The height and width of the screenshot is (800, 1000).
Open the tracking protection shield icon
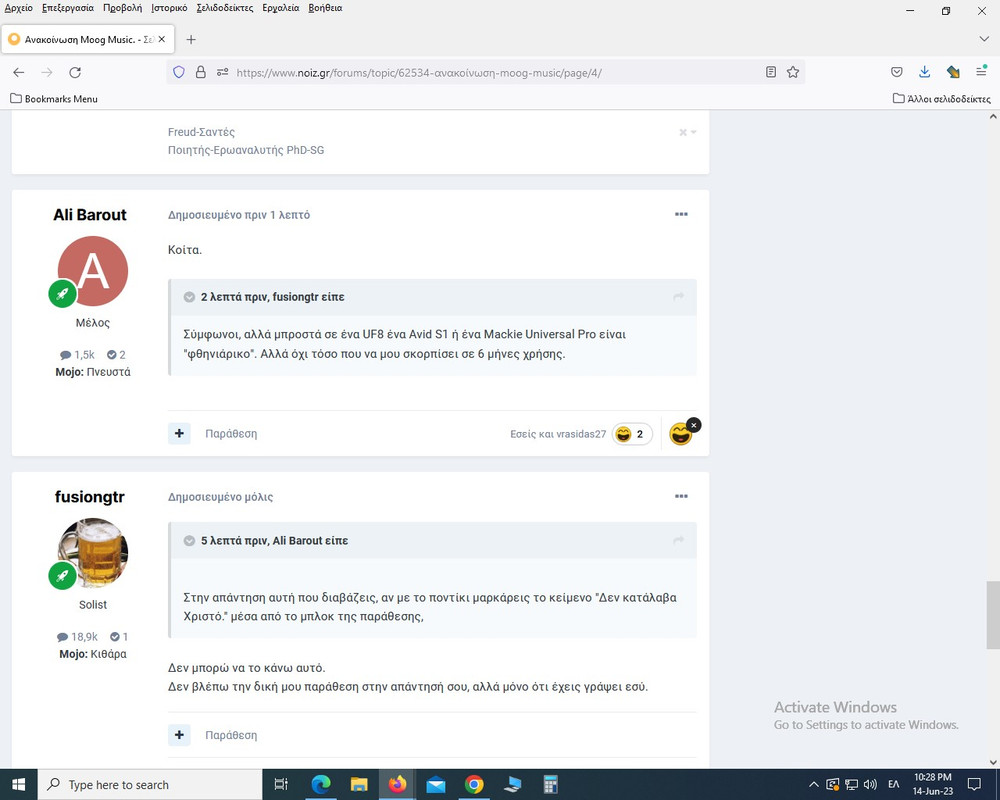coord(179,73)
